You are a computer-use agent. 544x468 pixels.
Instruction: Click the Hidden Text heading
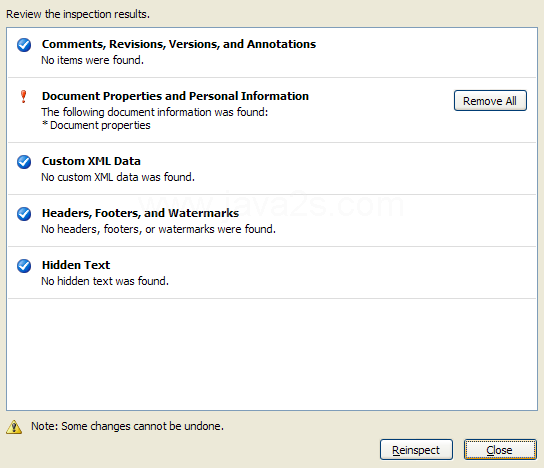76,265
